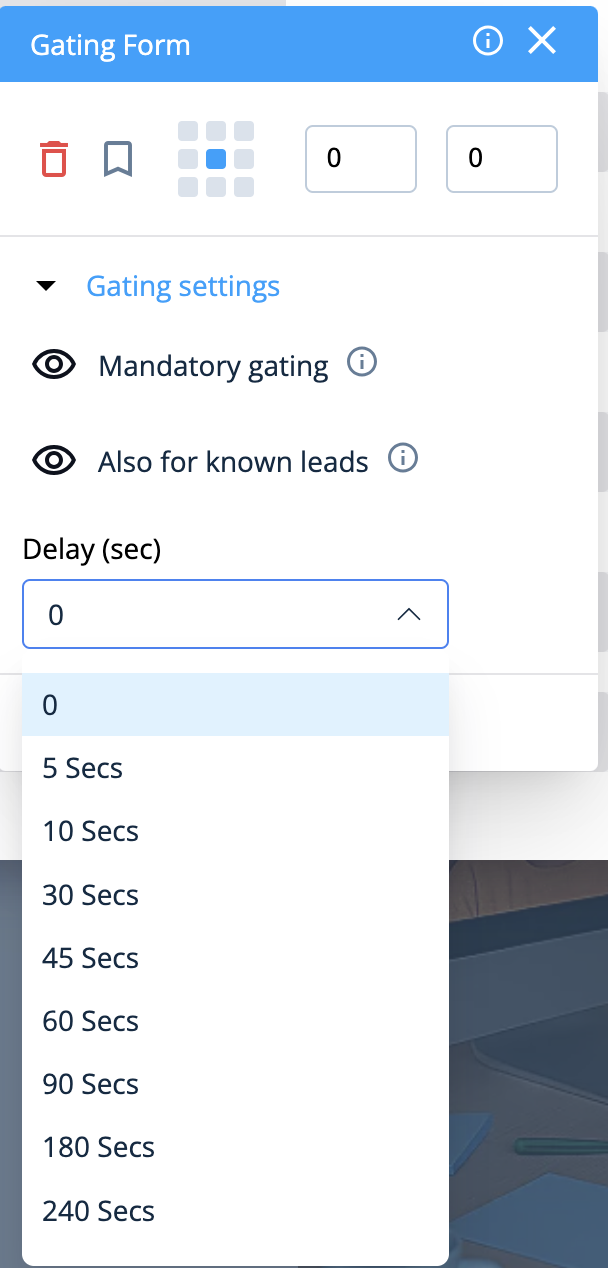Click the first offset number input field
The width and height of the screenshot is (608, 1268).
(360, 158)
